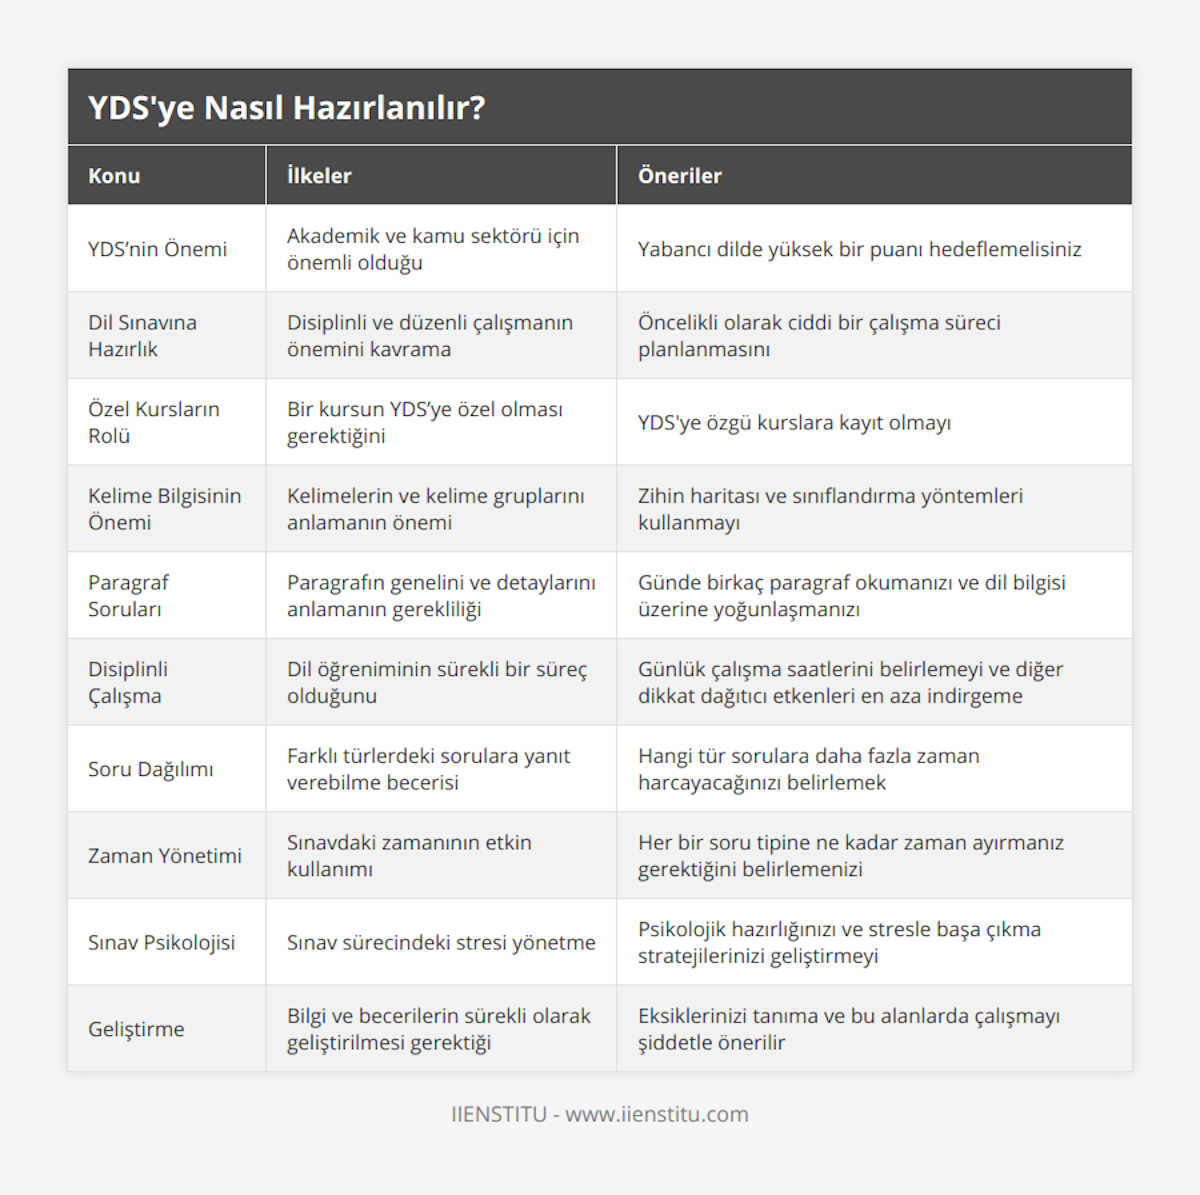
Task: Click the 'Disiplinli Çalışma' topic cell
Action: (x=128, y=682)
